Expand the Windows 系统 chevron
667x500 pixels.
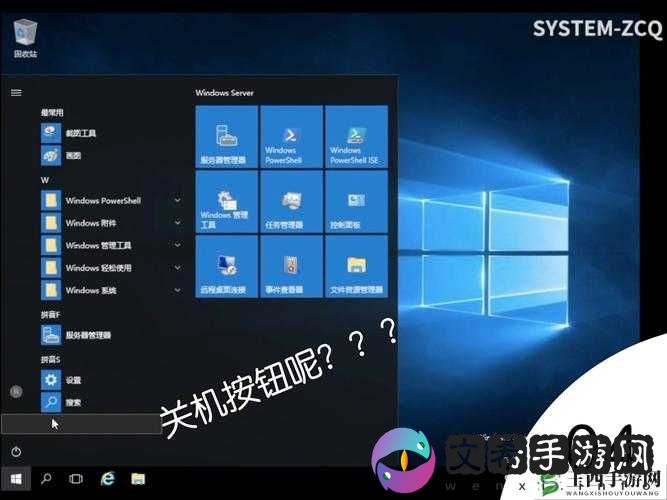coord(177,290)
